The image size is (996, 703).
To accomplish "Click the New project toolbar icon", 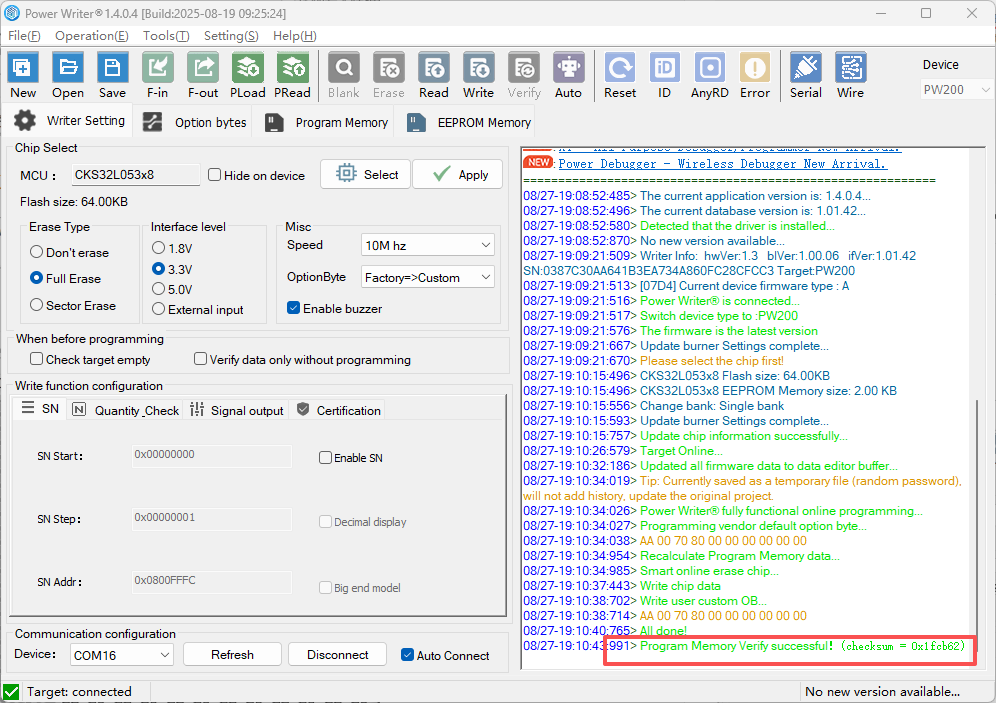I will tap(23, 68).
